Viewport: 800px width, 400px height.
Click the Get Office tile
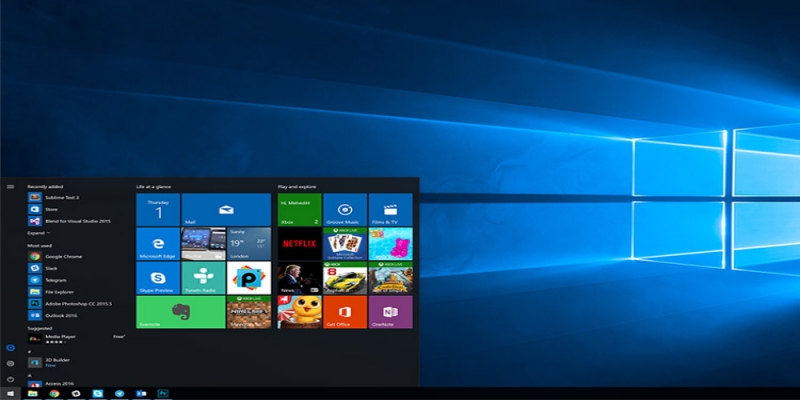[345, 312]
